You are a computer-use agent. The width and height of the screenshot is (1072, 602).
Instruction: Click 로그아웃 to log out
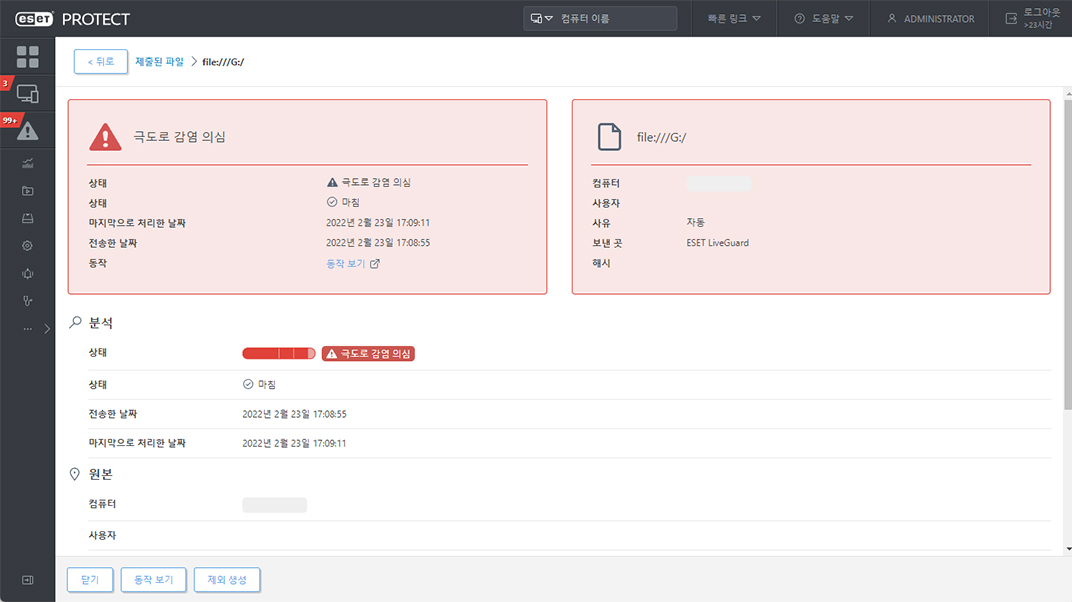point(1033,18)
